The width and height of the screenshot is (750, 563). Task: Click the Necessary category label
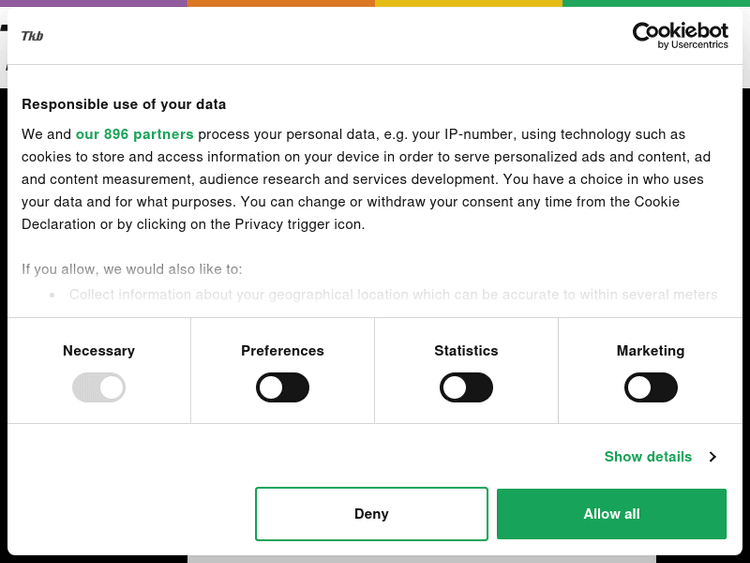[98, 351]
